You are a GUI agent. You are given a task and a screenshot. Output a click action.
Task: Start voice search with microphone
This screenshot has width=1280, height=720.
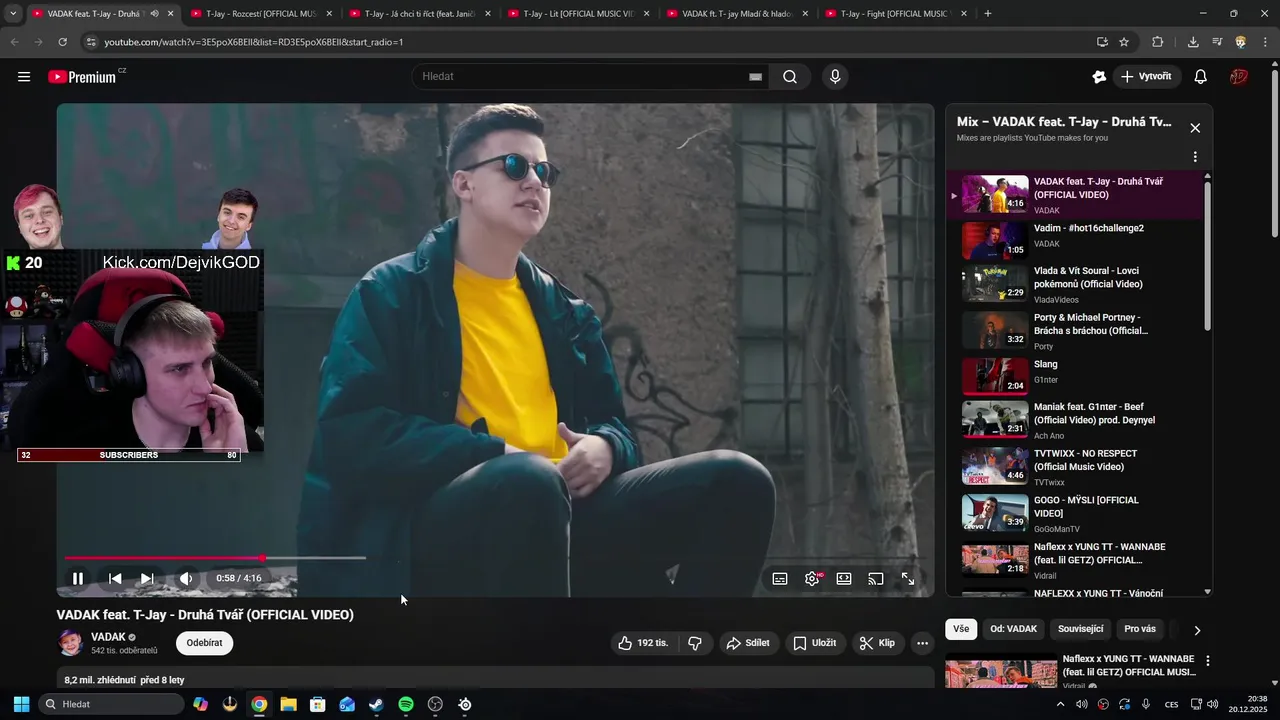coord(835,77)
